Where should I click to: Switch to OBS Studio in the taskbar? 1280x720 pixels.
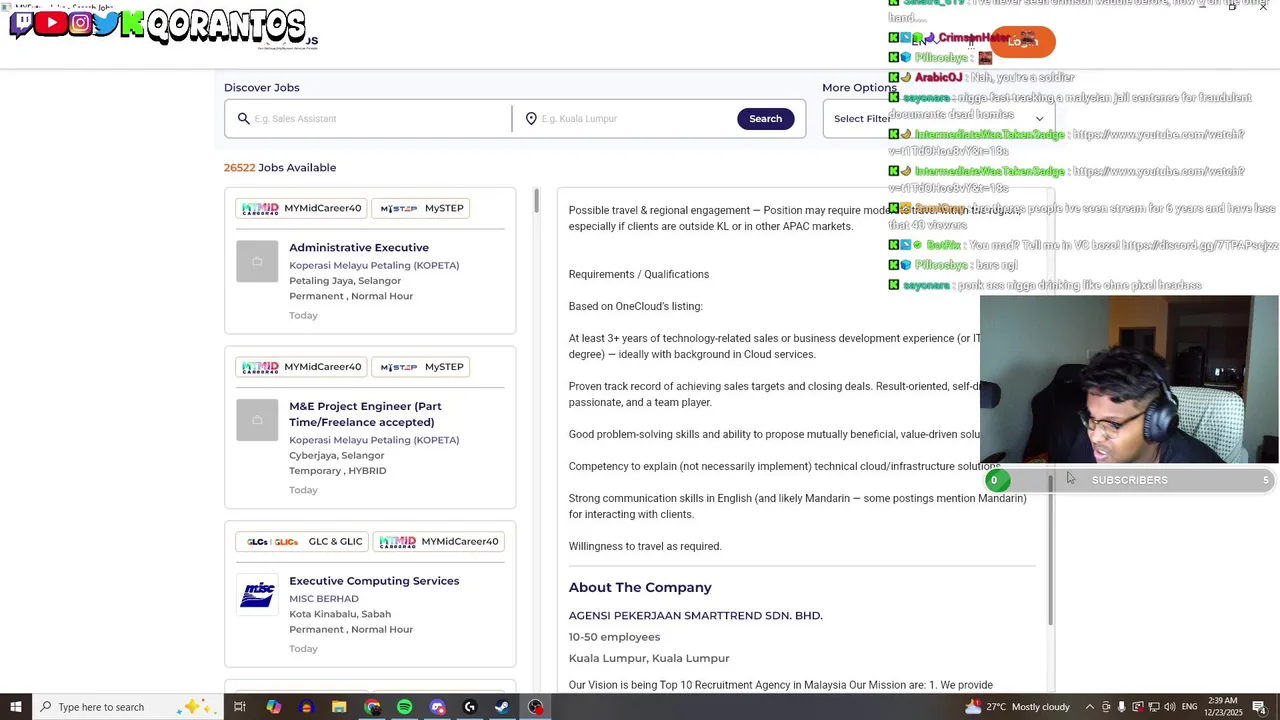536,707
